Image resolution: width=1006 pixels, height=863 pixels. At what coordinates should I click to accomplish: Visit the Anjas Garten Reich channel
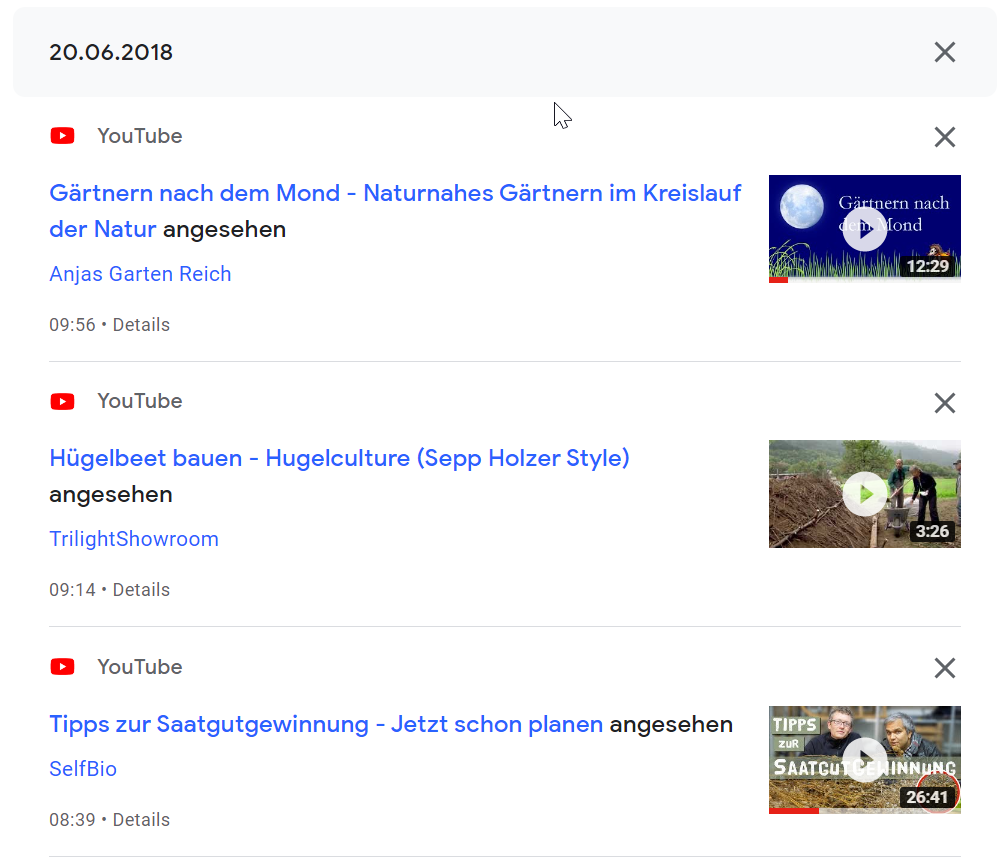click(x=140, y=274)
